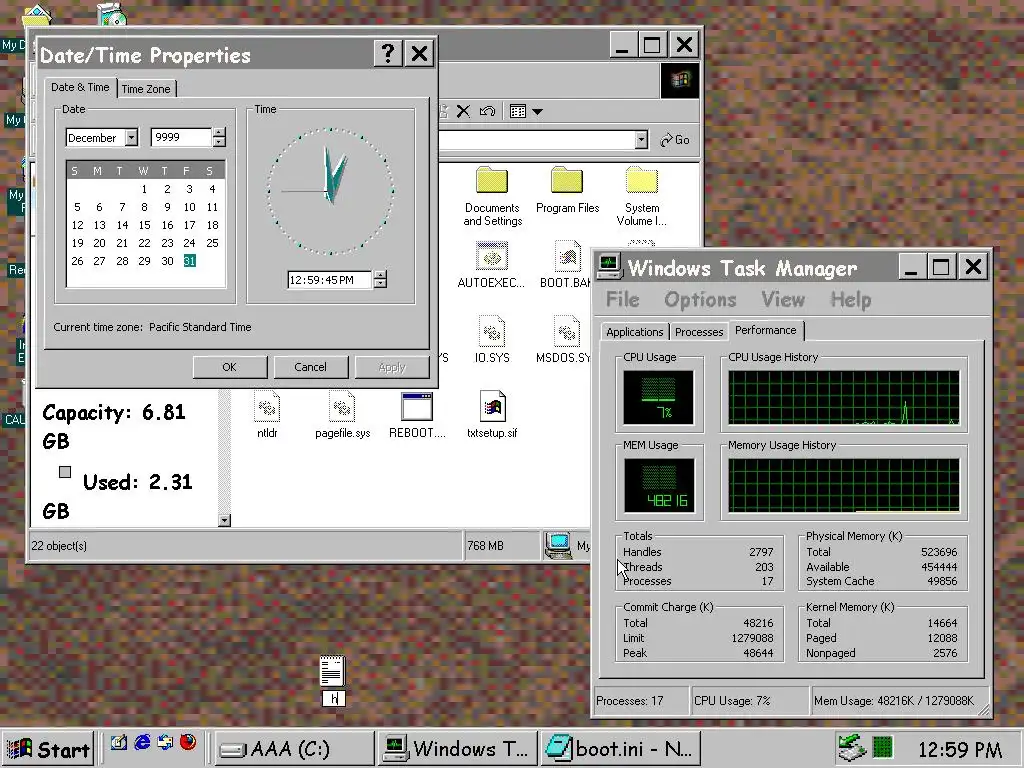Select the txtsetup.sif file icon
The image size is (1024, 768).
pyautogui.click(x=492, y=415)
